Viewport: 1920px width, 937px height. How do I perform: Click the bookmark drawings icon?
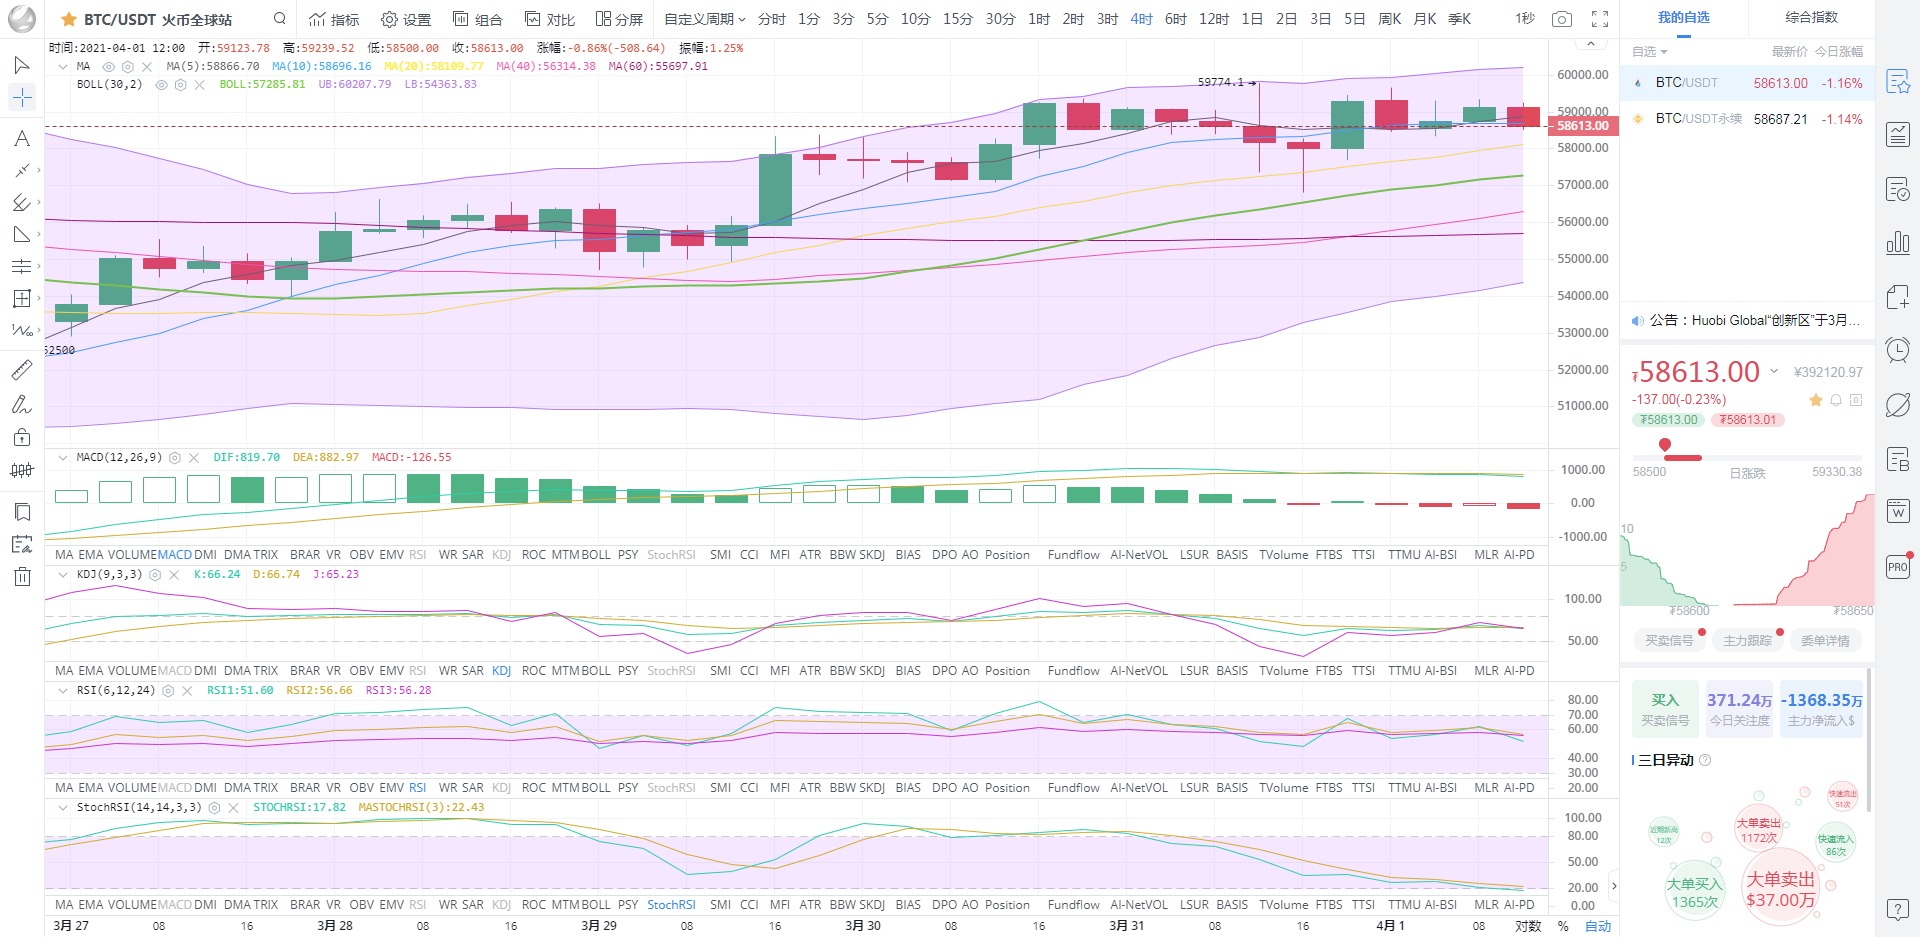22,512
